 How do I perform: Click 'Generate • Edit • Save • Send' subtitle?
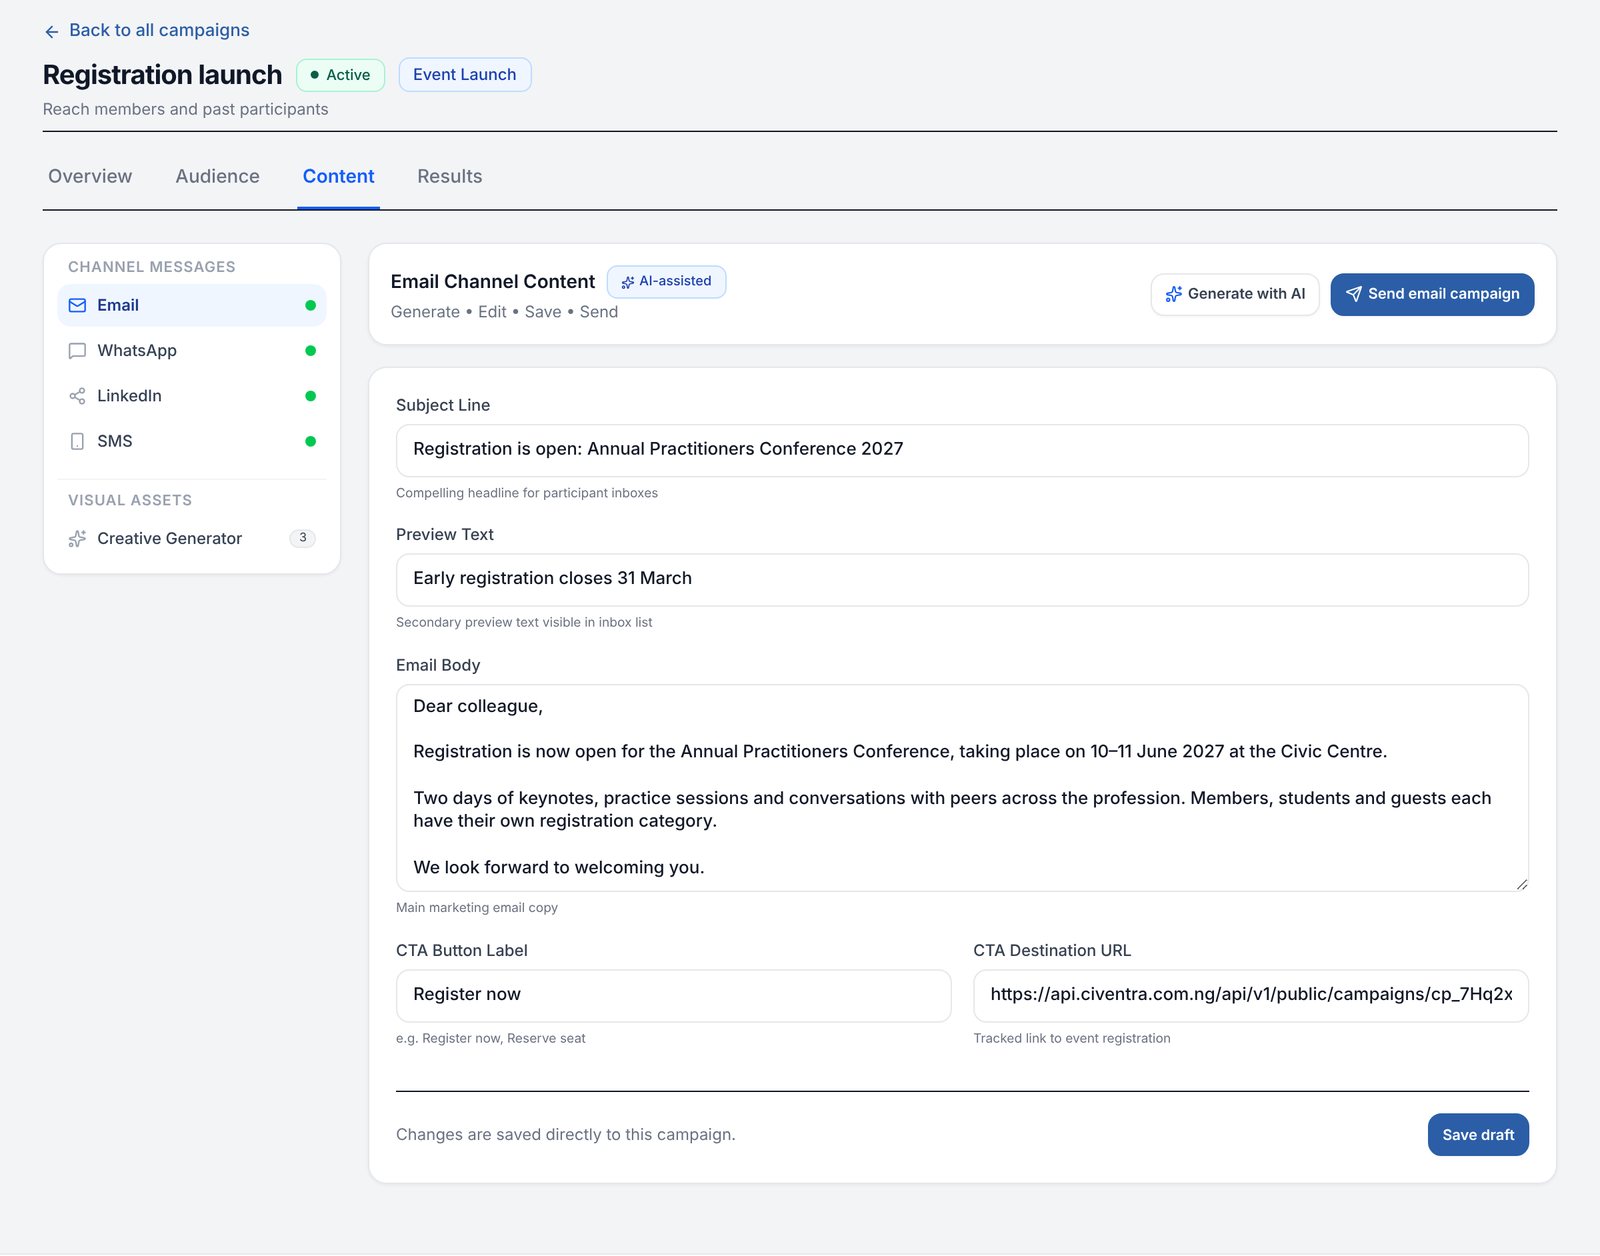504,312
